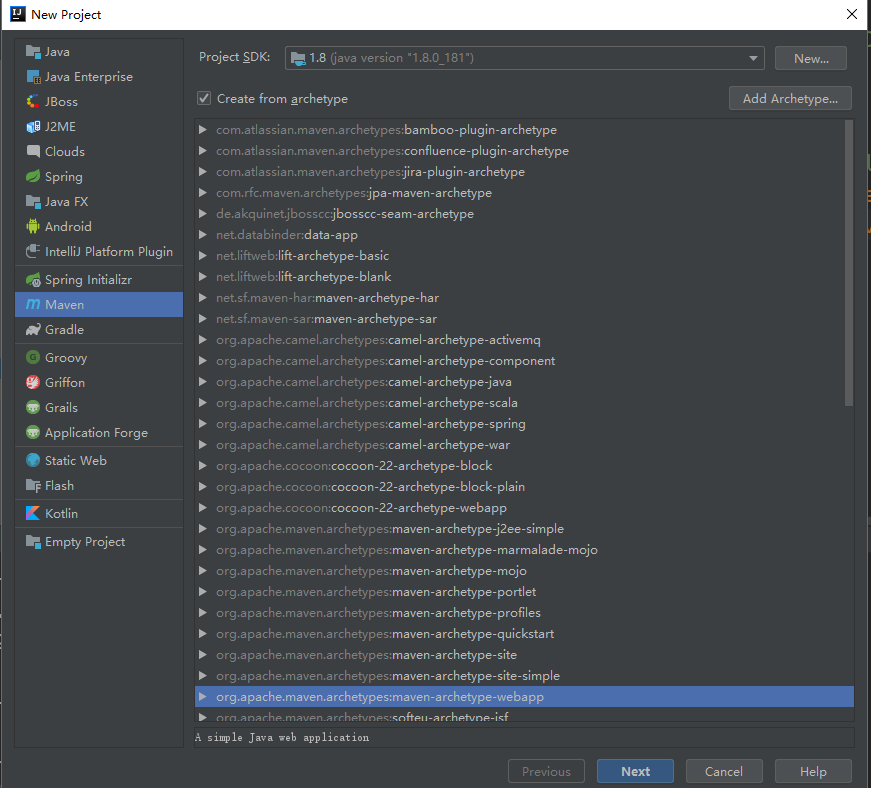Click the Next button
This screenshot has width=871, height=788.
[635, 771]
